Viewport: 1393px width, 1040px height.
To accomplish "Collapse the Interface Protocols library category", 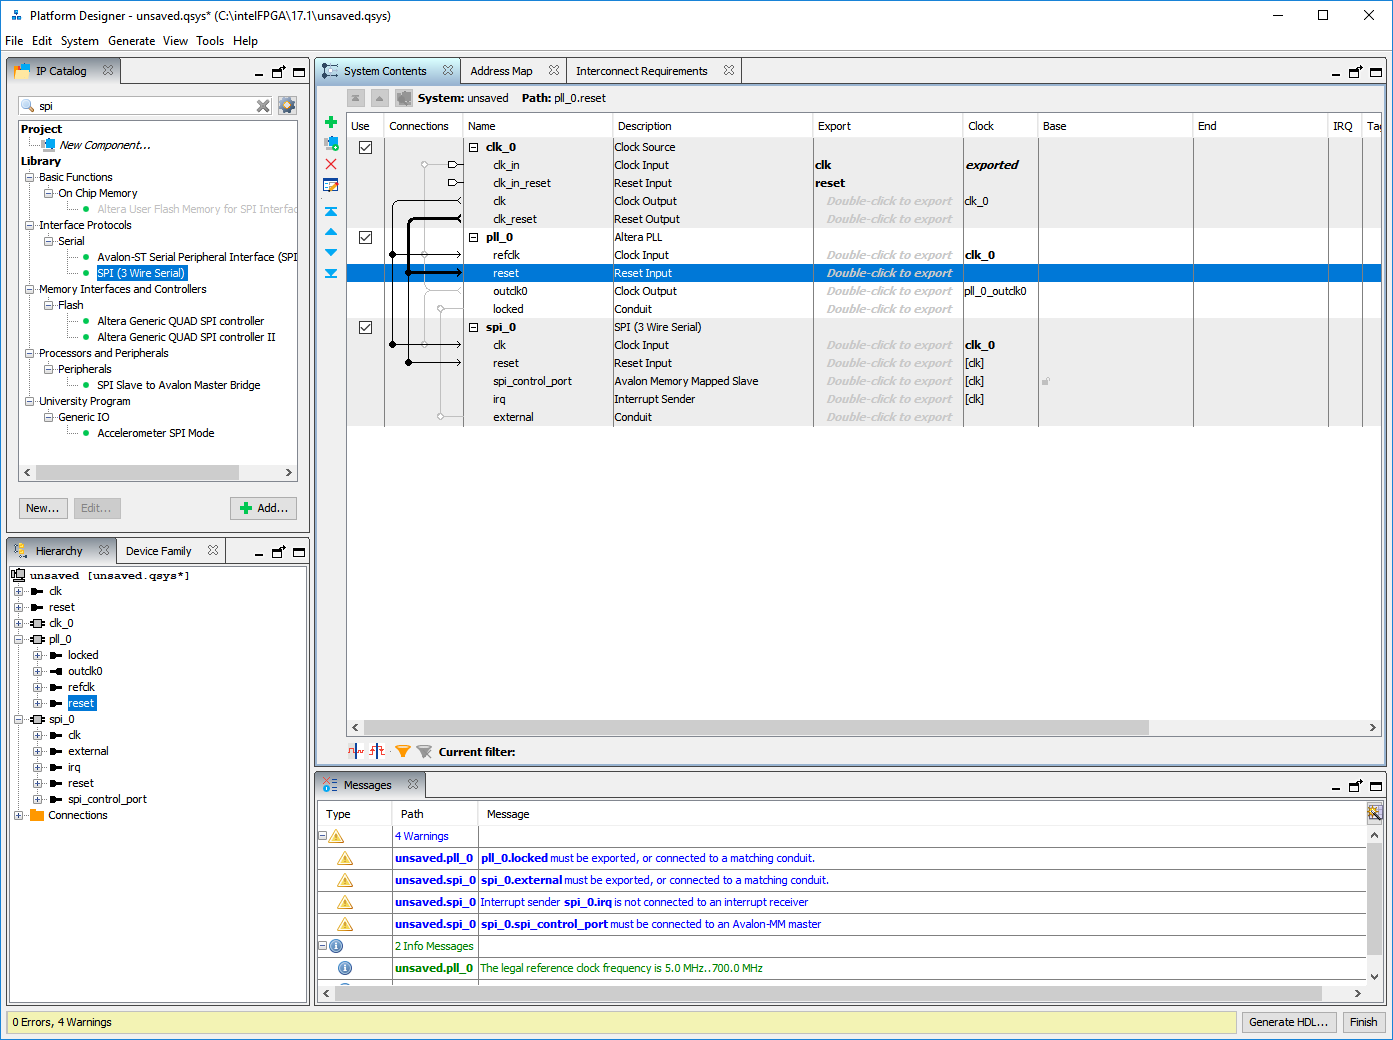I will tap(30, 225).
